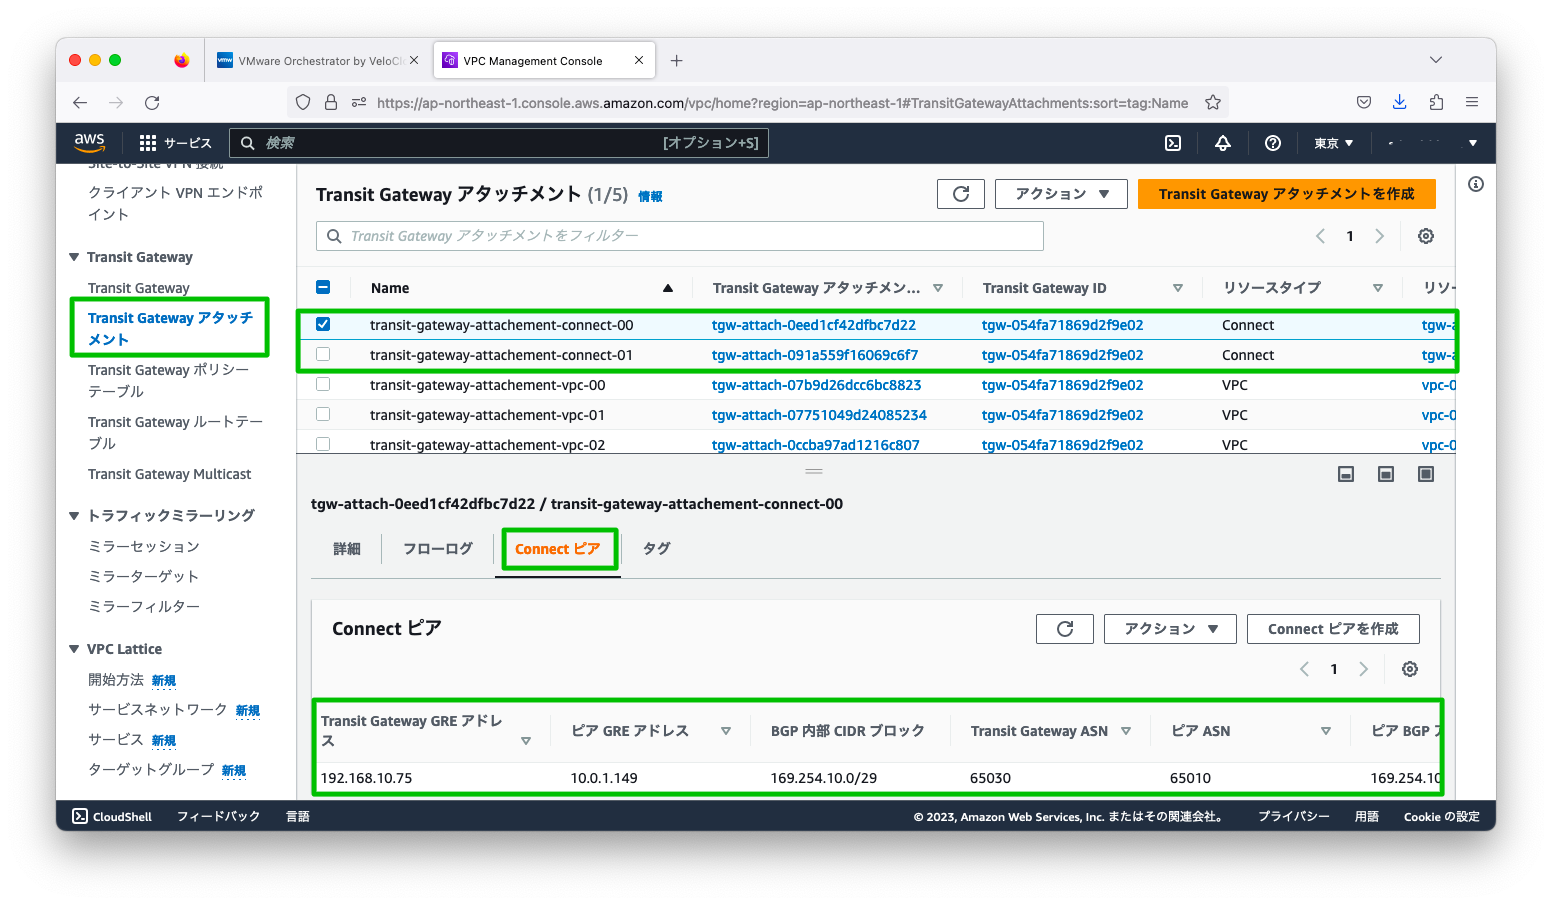Open the フローログ tab
Screen dimensions: 1552x905
click(x=438, y=549)
